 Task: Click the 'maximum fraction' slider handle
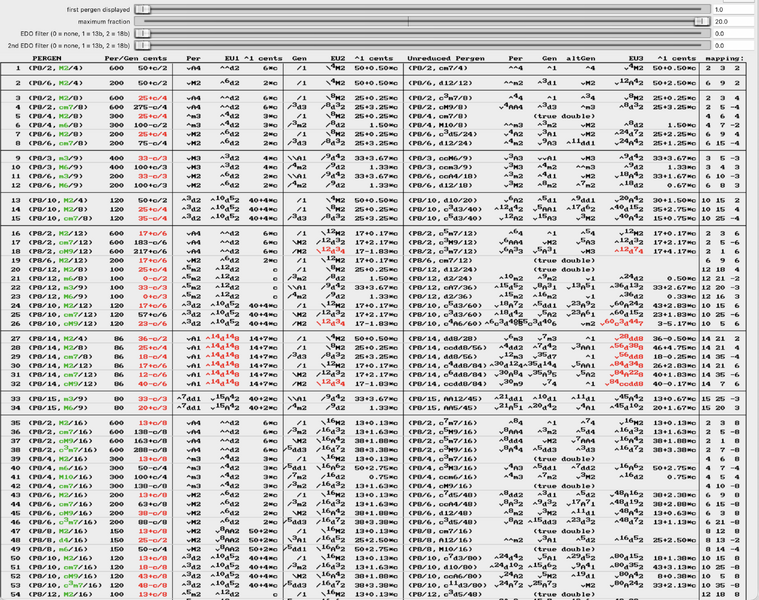click(x=701, y=21)
